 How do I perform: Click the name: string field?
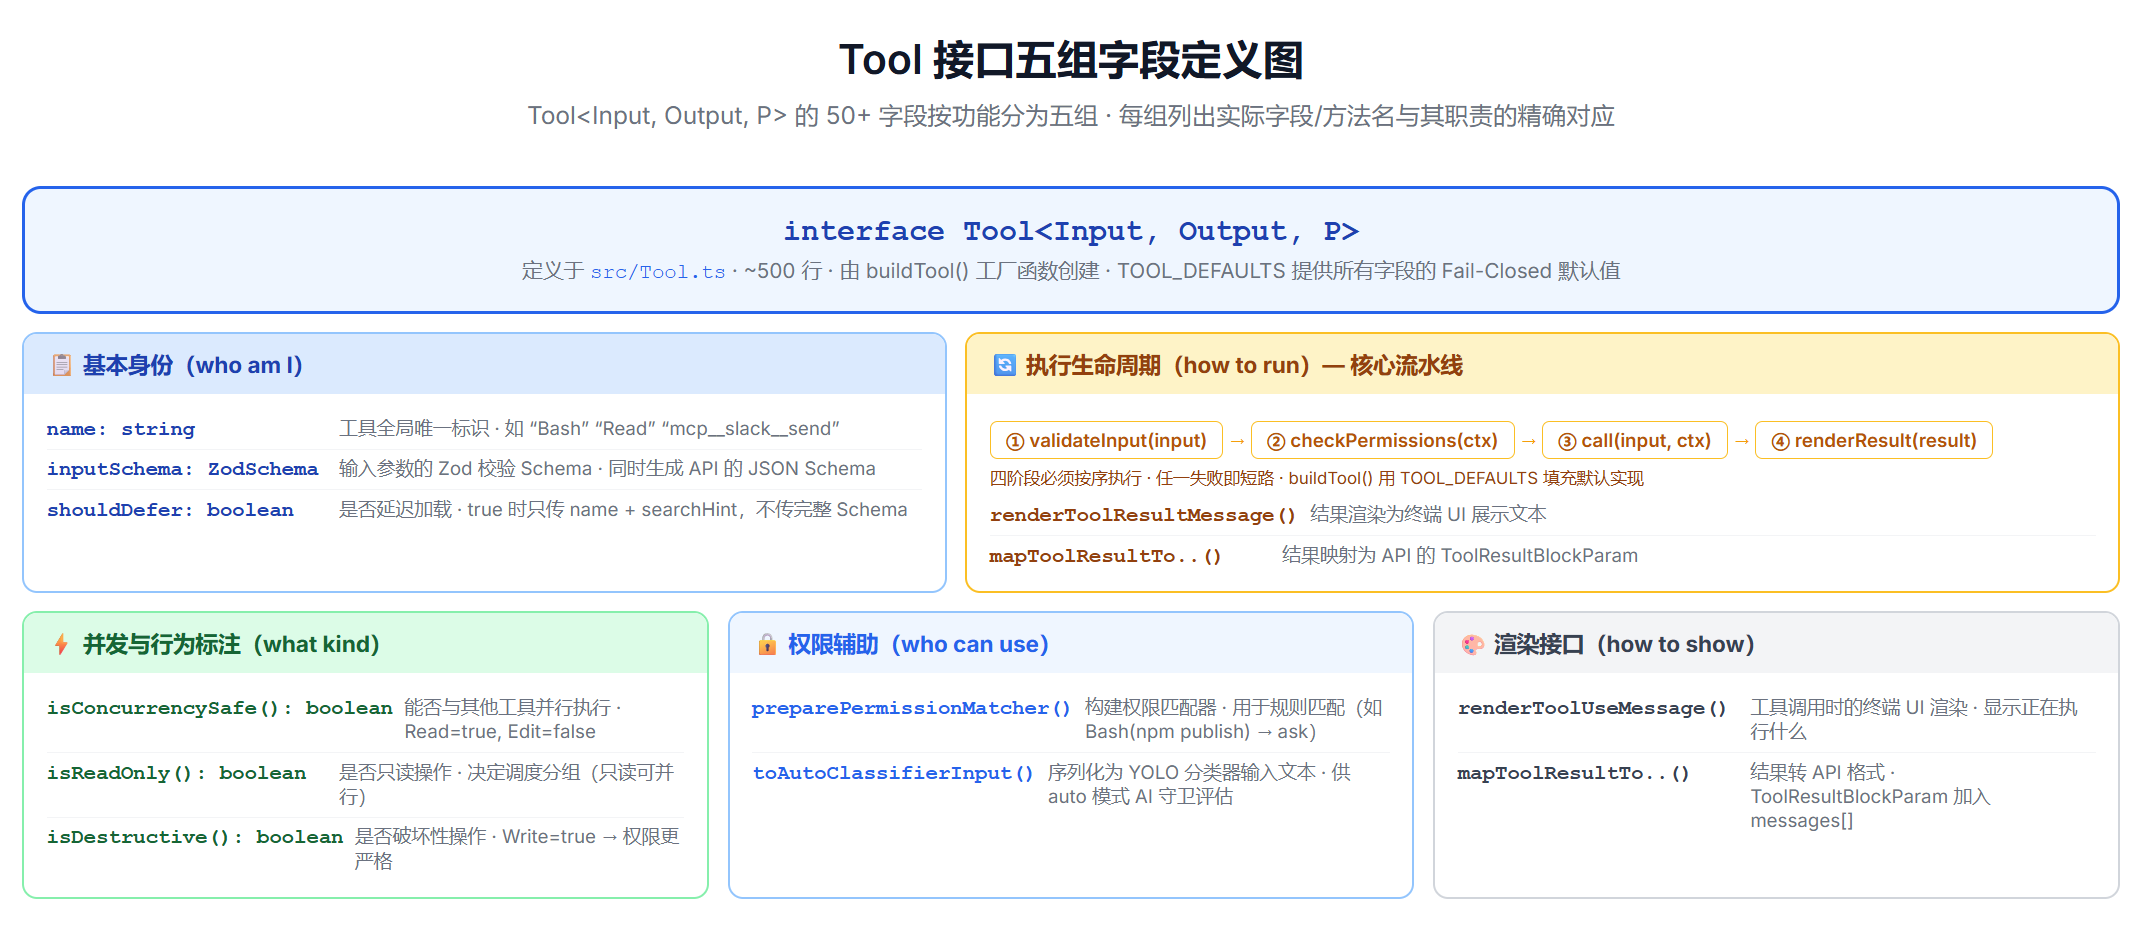pos(121,429)
